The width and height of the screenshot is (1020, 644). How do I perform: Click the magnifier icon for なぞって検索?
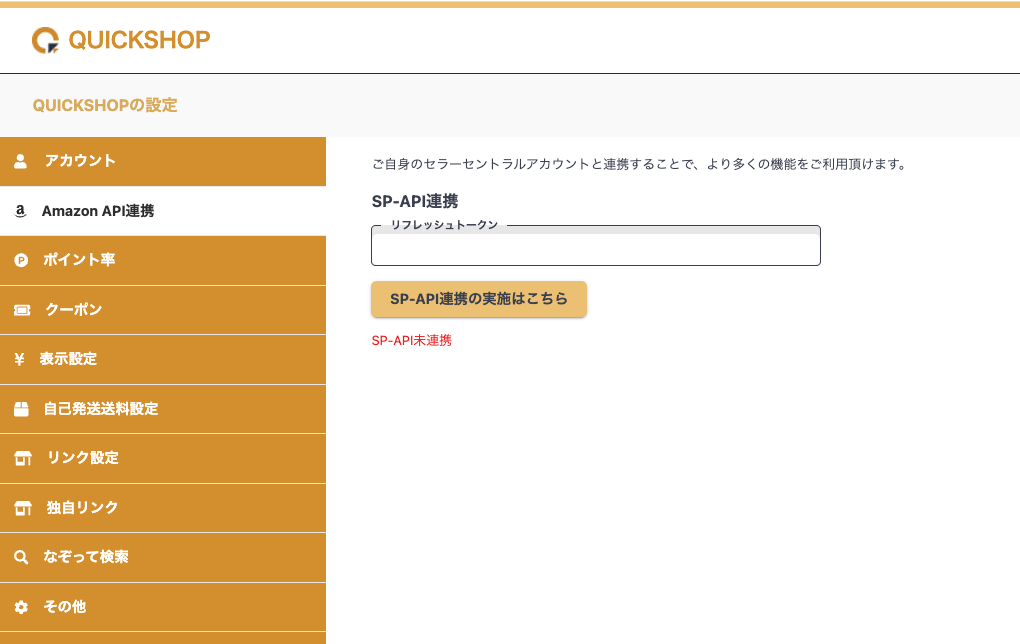(21, 557)
